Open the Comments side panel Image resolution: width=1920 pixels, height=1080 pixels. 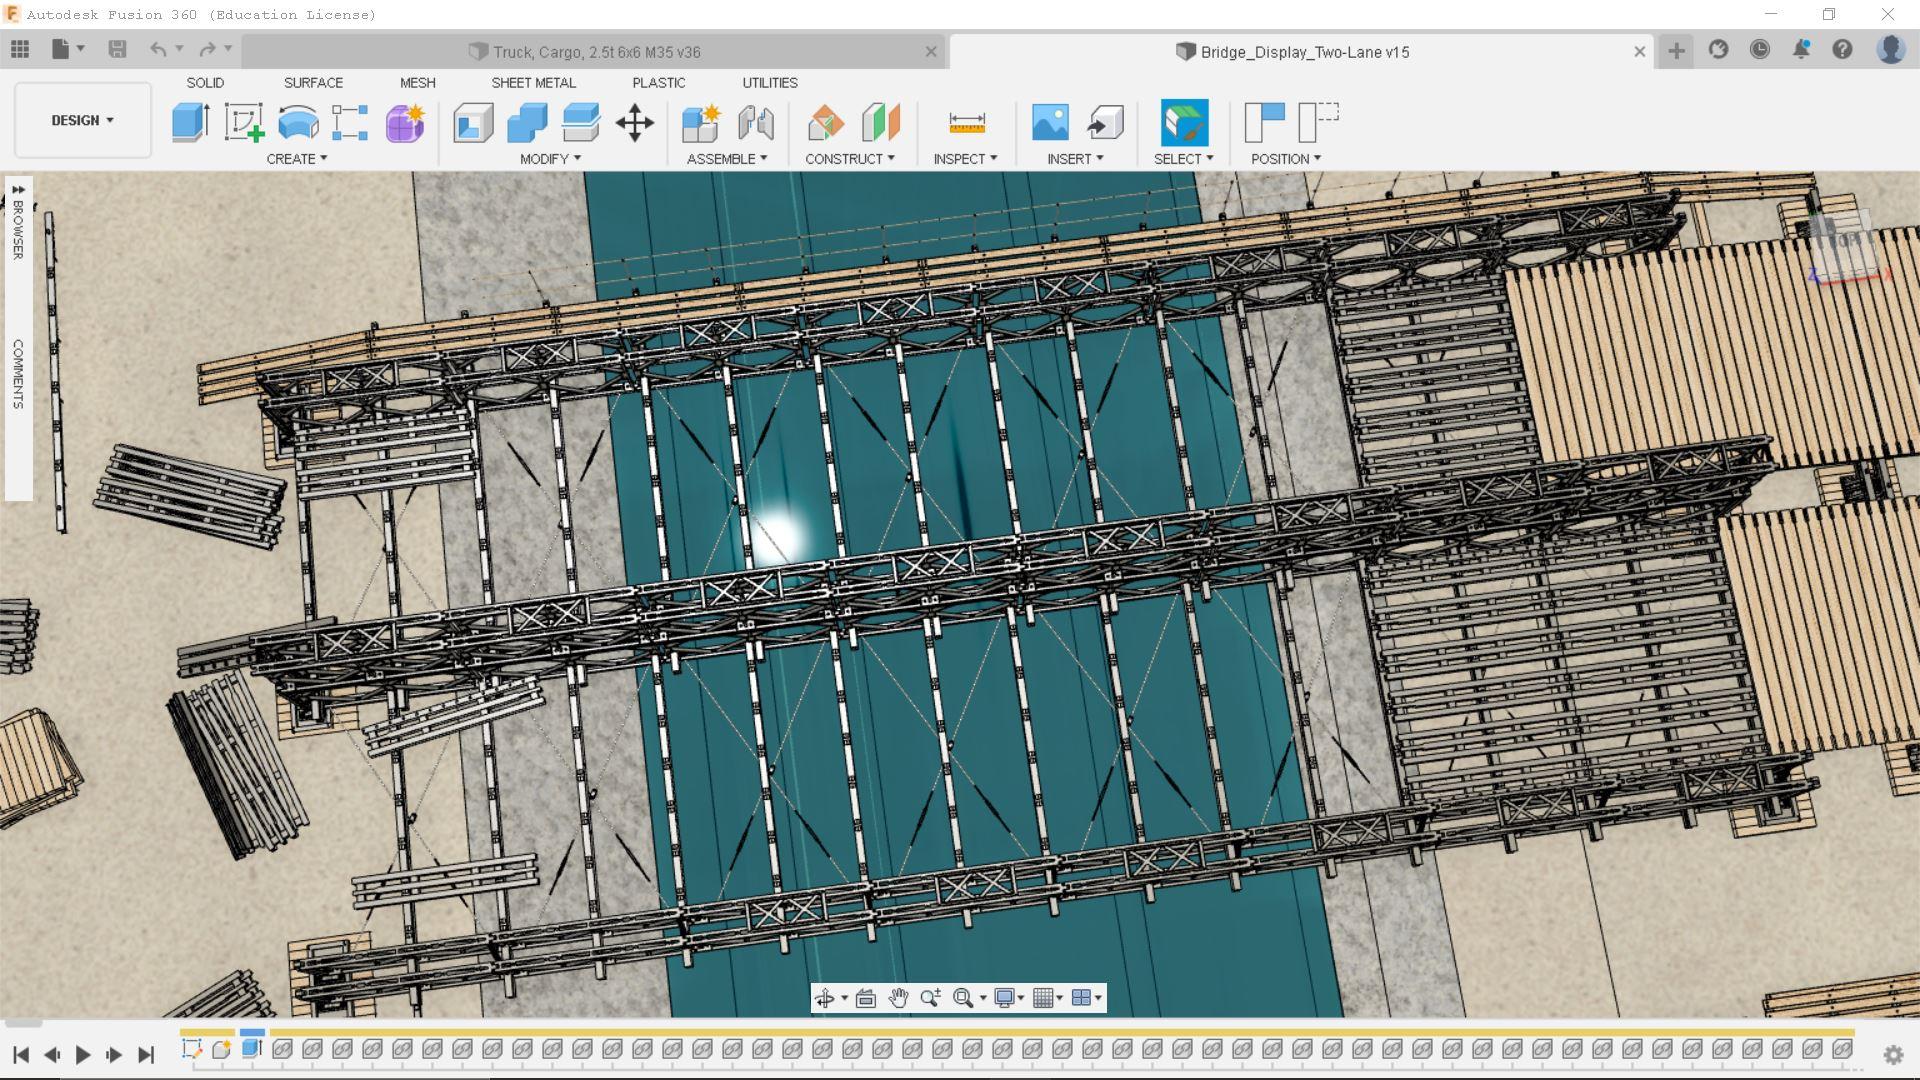(18, 372)
